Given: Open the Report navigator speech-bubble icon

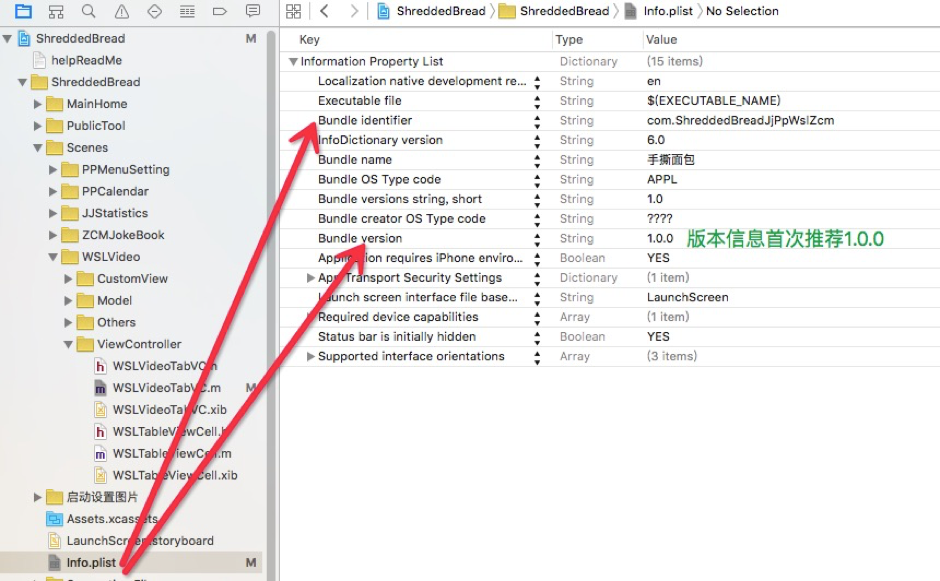Looking at the screenshot, I should [x=253, y=11].
